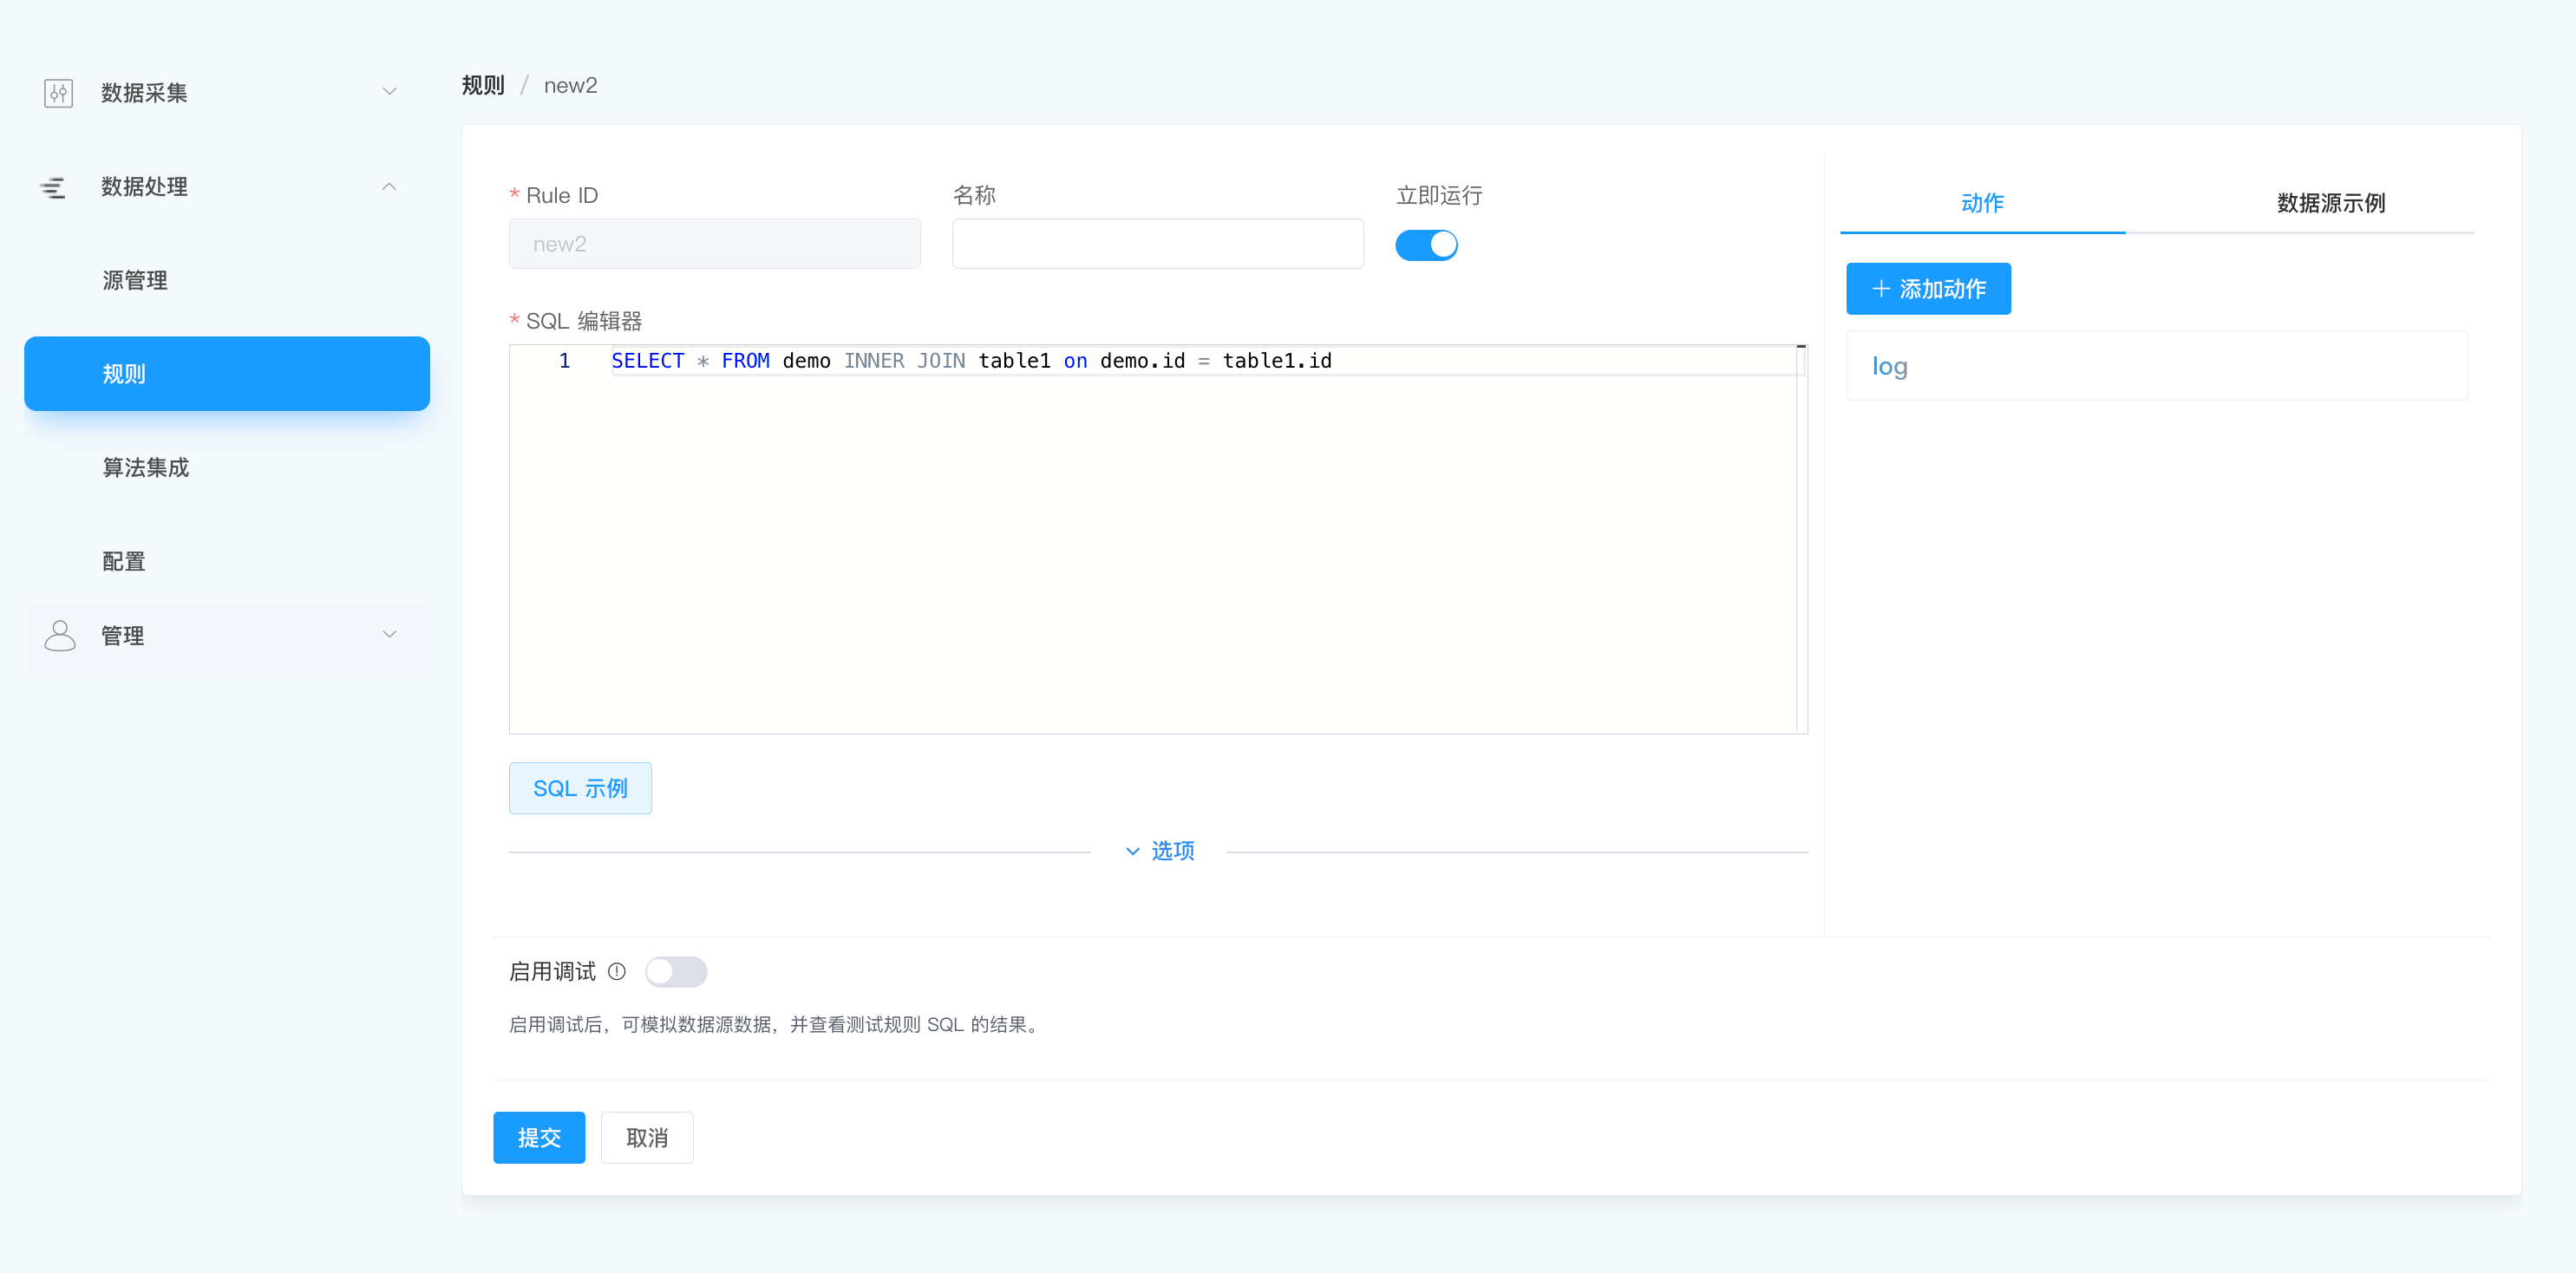2576x1273 pixels.
Task: Expand the 数据采集 menu chevron
Action: (389, 92)
